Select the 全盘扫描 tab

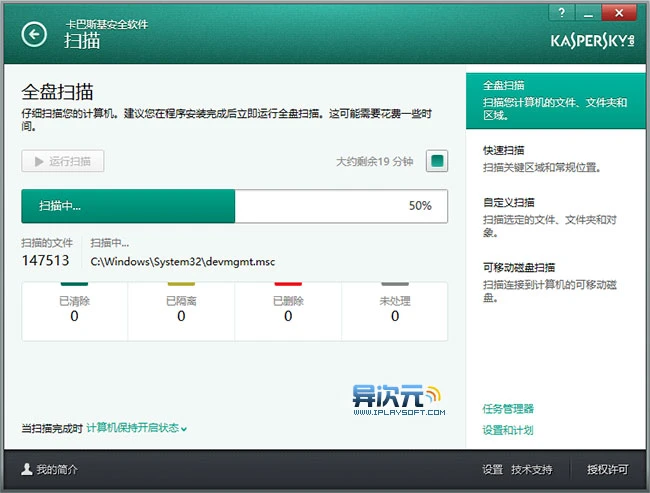555,101
